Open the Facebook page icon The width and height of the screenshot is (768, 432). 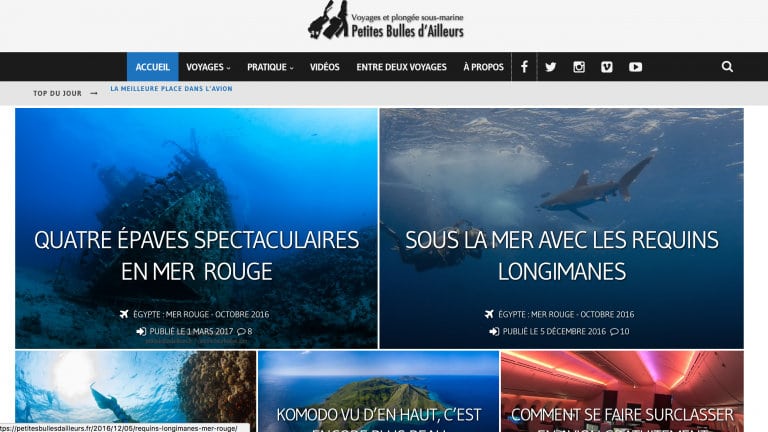coord(524,67)
